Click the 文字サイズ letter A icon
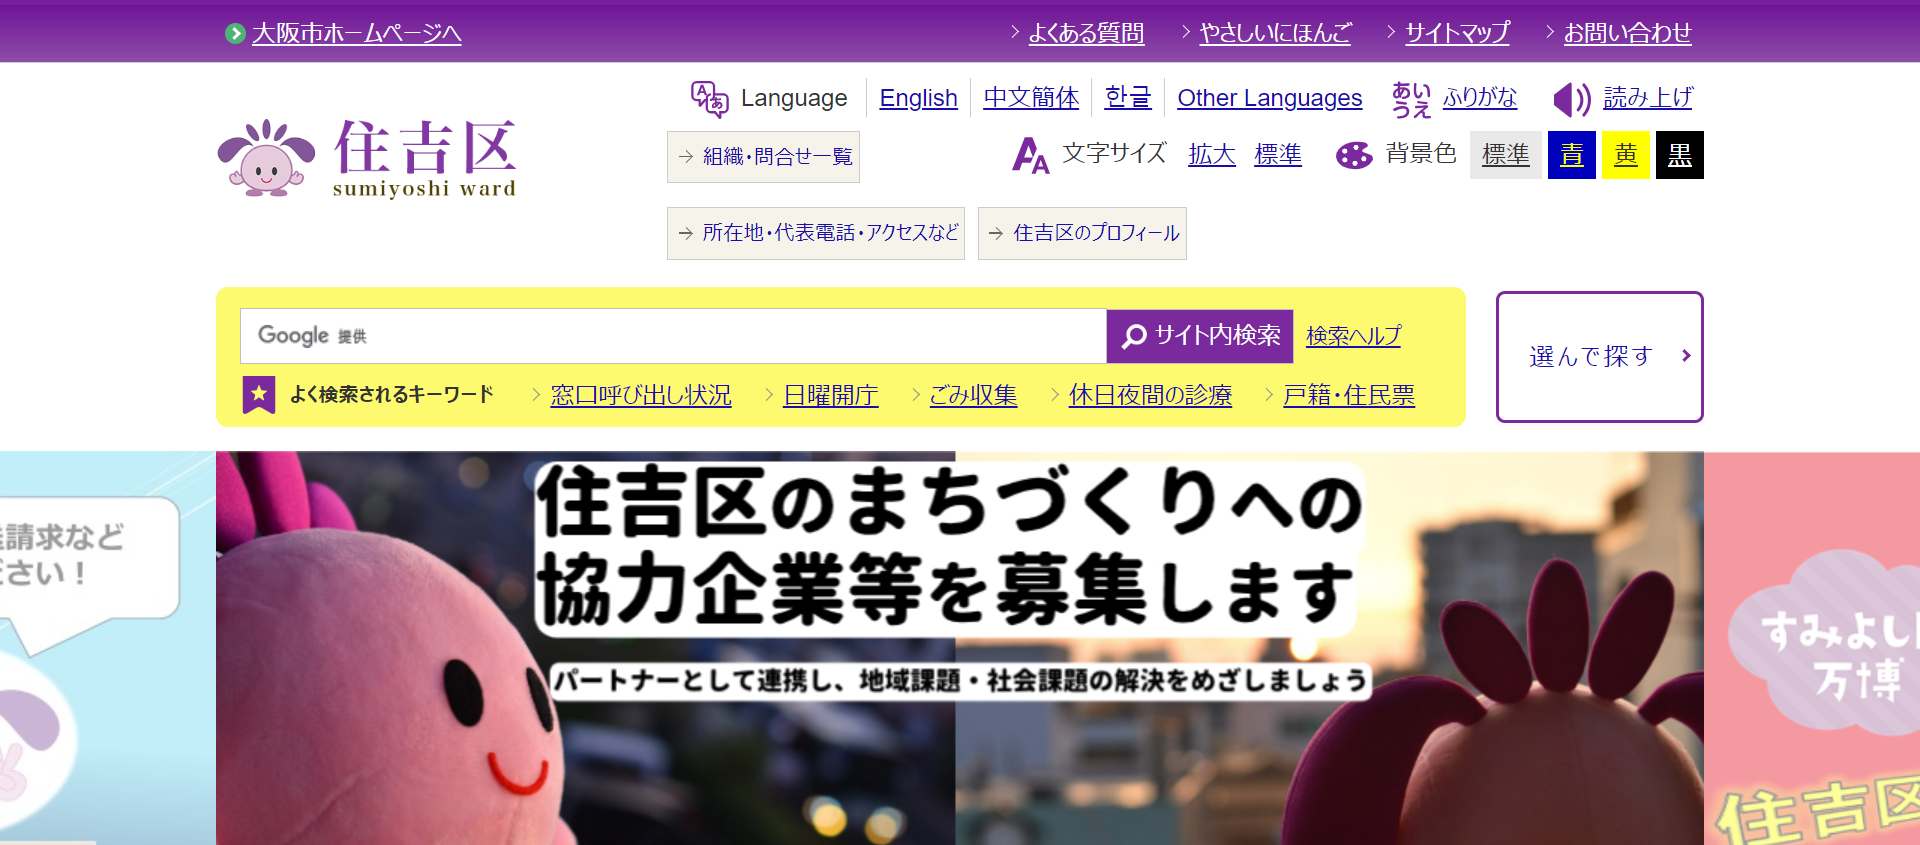Viewport: 1920px width, 845px height. [x=1030, y=155]
